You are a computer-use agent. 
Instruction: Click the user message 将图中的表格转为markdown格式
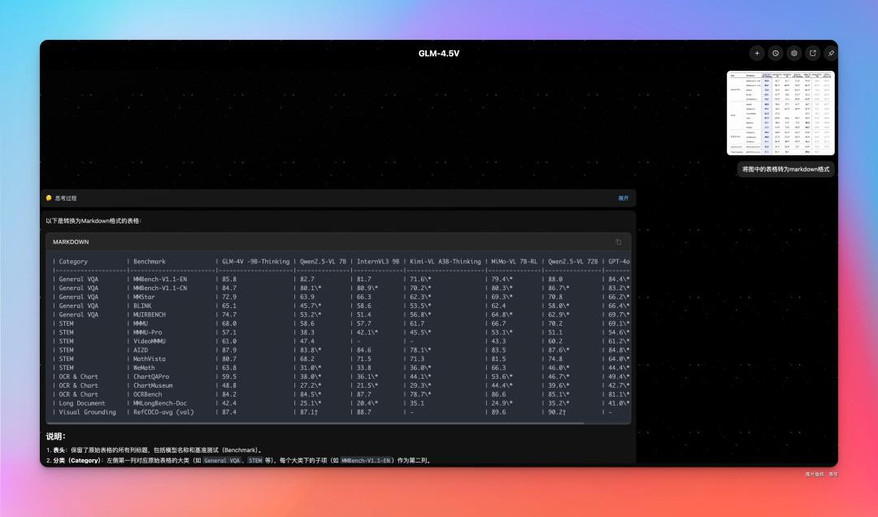pyautogui.click(x=786, y=169)
